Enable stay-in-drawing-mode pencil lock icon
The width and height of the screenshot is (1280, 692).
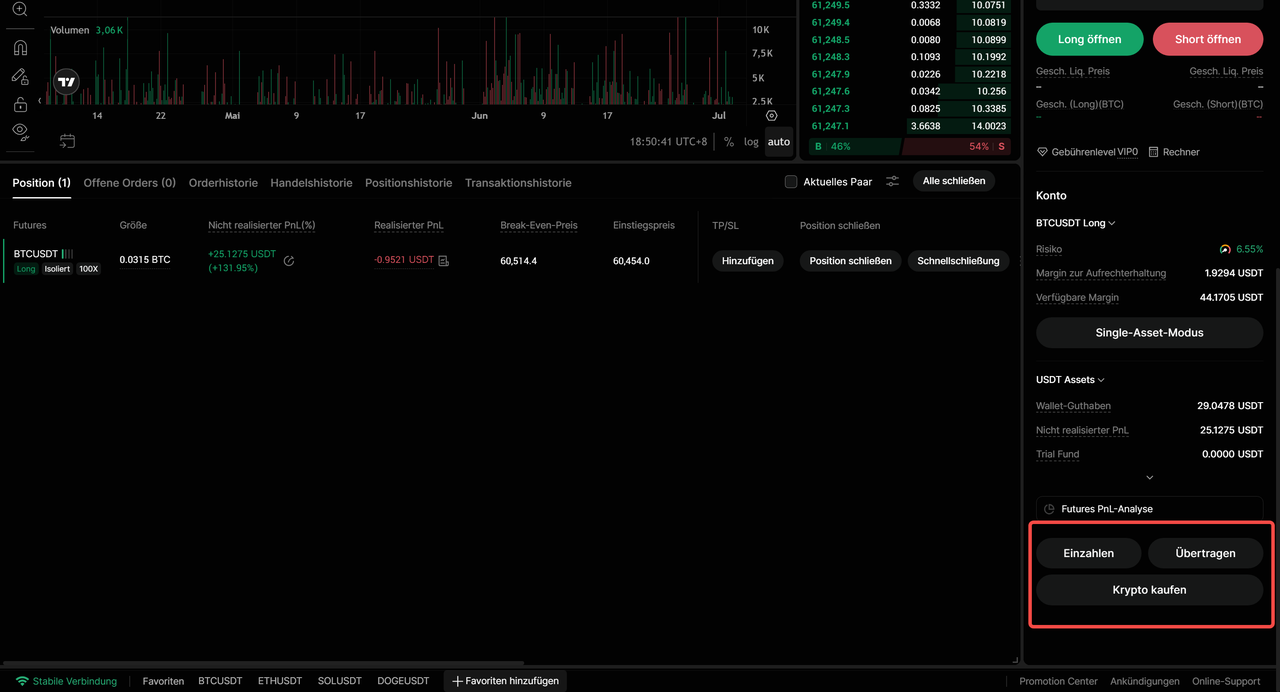(20, 76)
